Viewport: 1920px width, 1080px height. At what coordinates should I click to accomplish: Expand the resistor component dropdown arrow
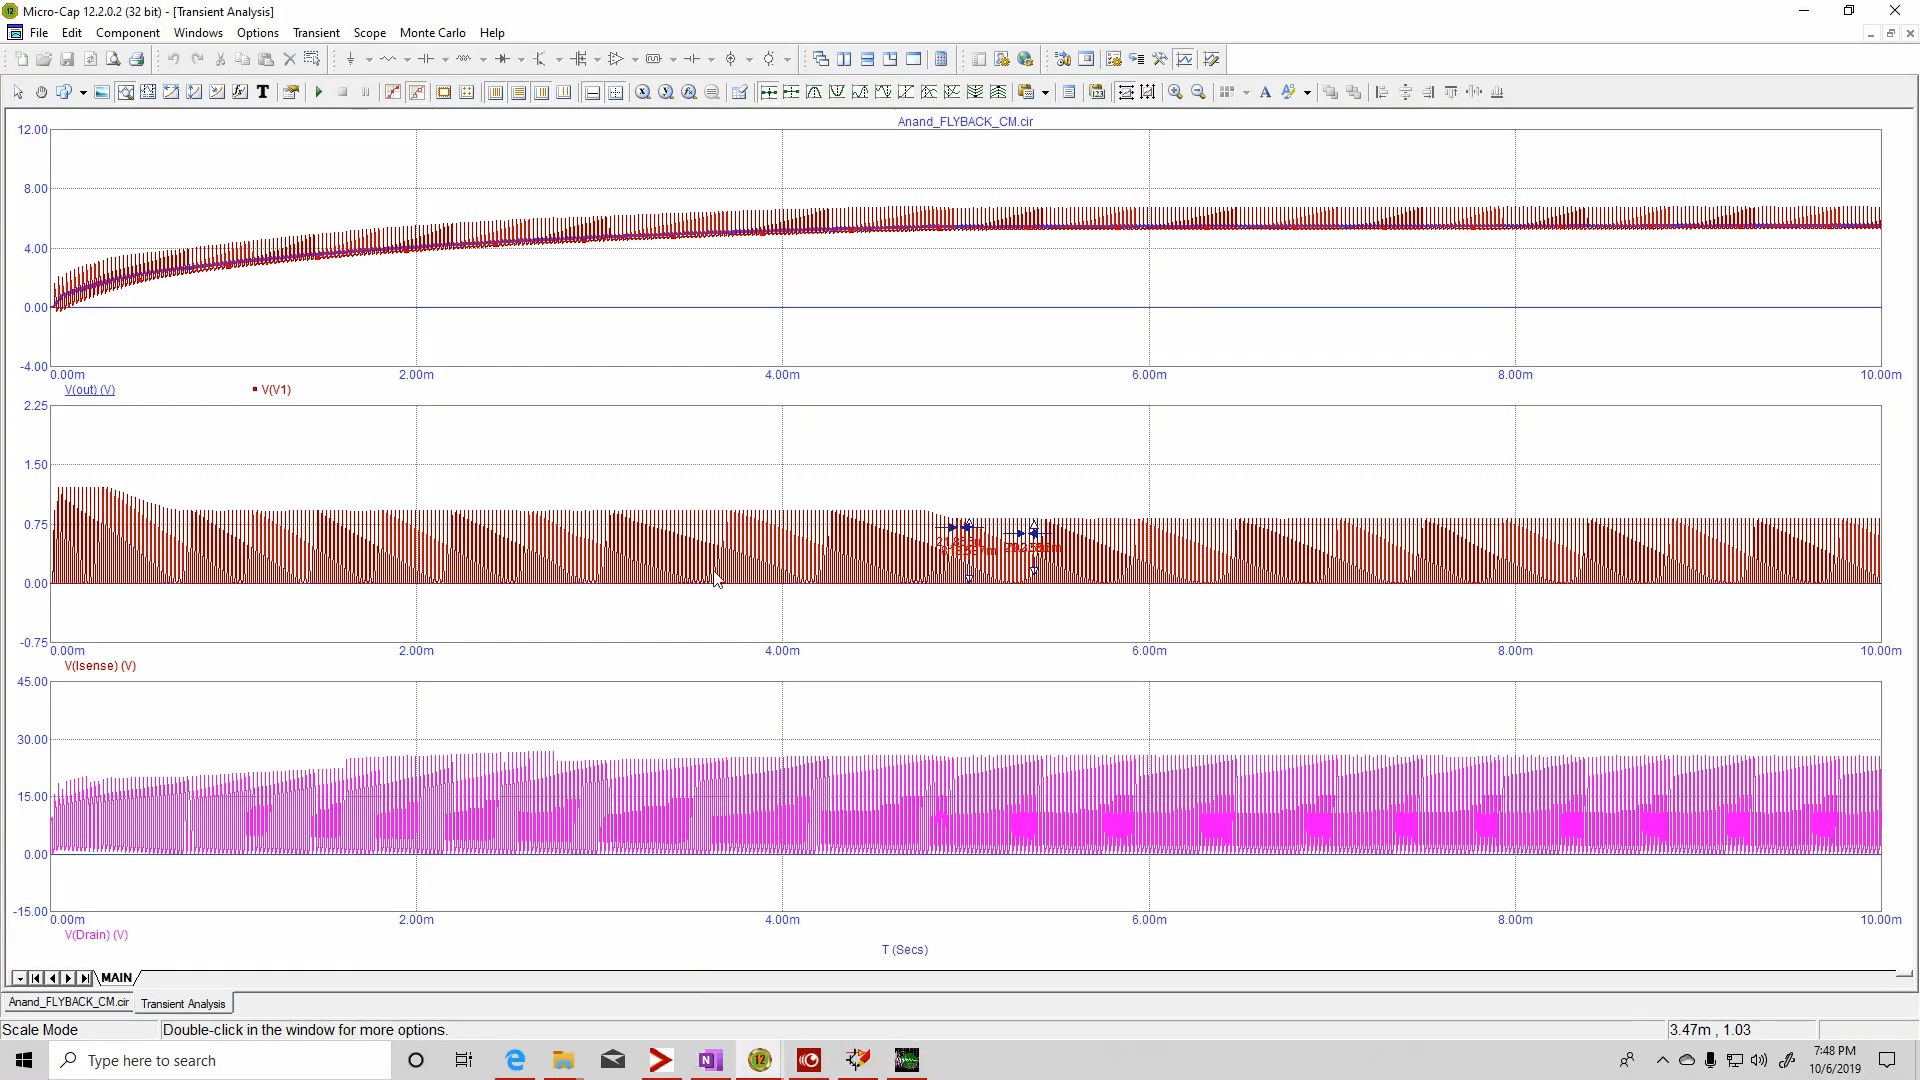[x=407, y=59]
